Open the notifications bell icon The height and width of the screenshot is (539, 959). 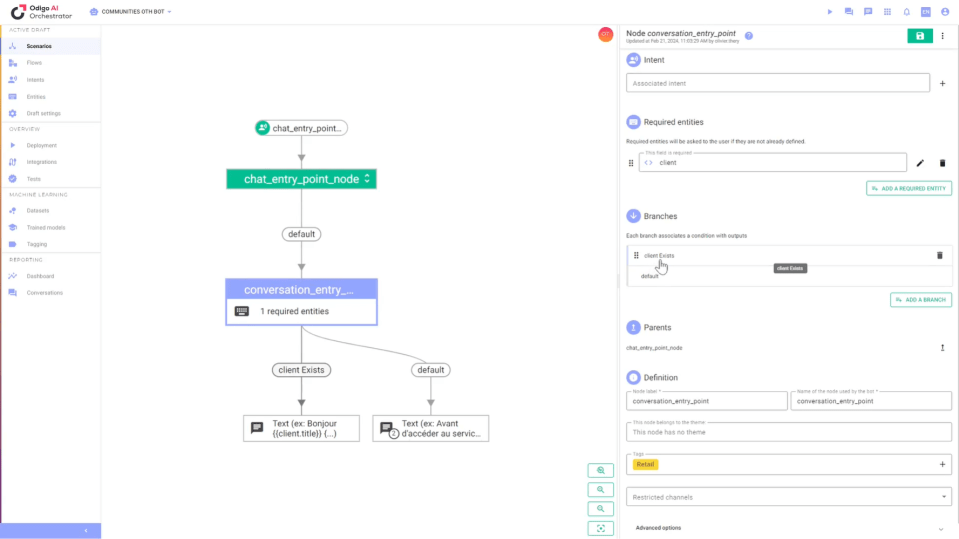907,12
